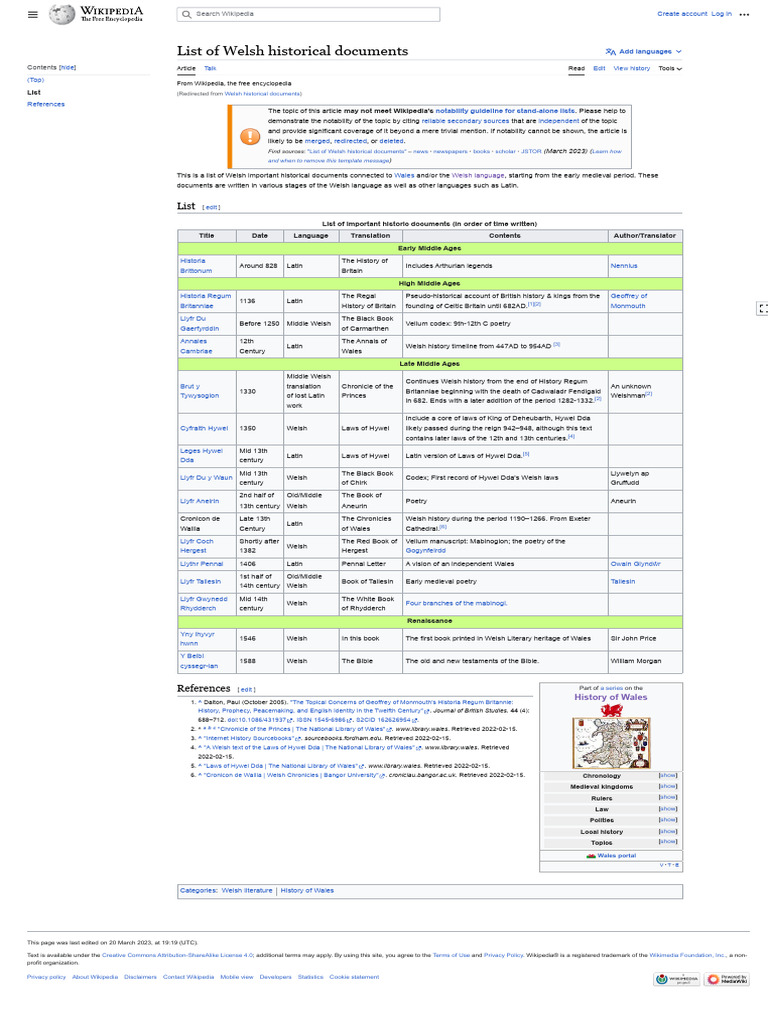Click the fullscreen toggle icon at right edge
This screenshot has width=768, height=1024.
[762, 308]
